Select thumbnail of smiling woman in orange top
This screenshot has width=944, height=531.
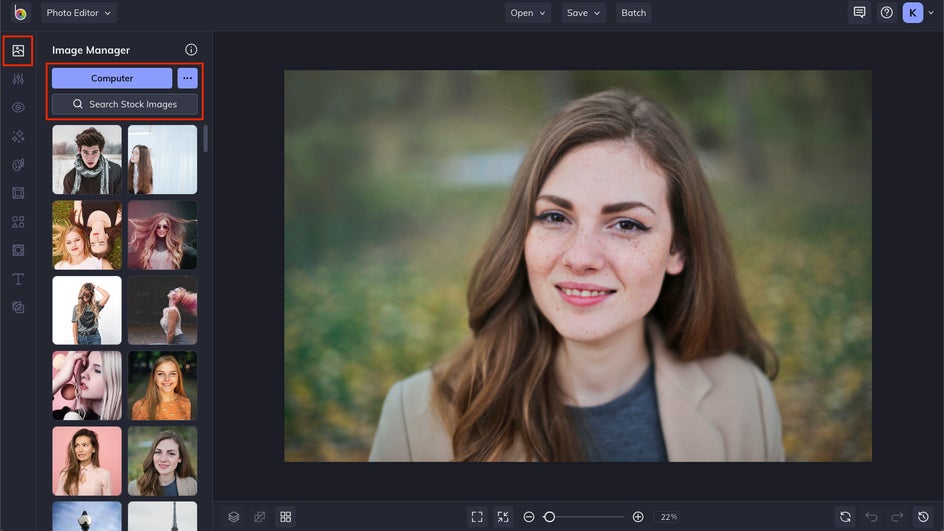tap(163, 385)
